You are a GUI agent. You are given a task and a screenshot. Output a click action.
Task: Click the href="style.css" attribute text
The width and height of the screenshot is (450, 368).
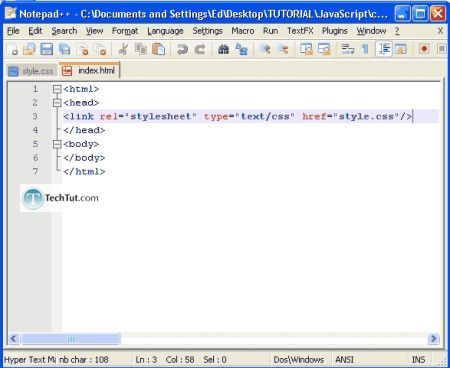point(351,116)
